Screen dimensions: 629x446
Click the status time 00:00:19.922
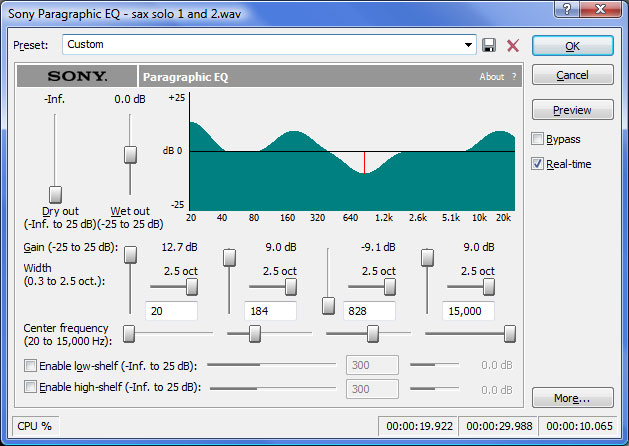point(419,426)
